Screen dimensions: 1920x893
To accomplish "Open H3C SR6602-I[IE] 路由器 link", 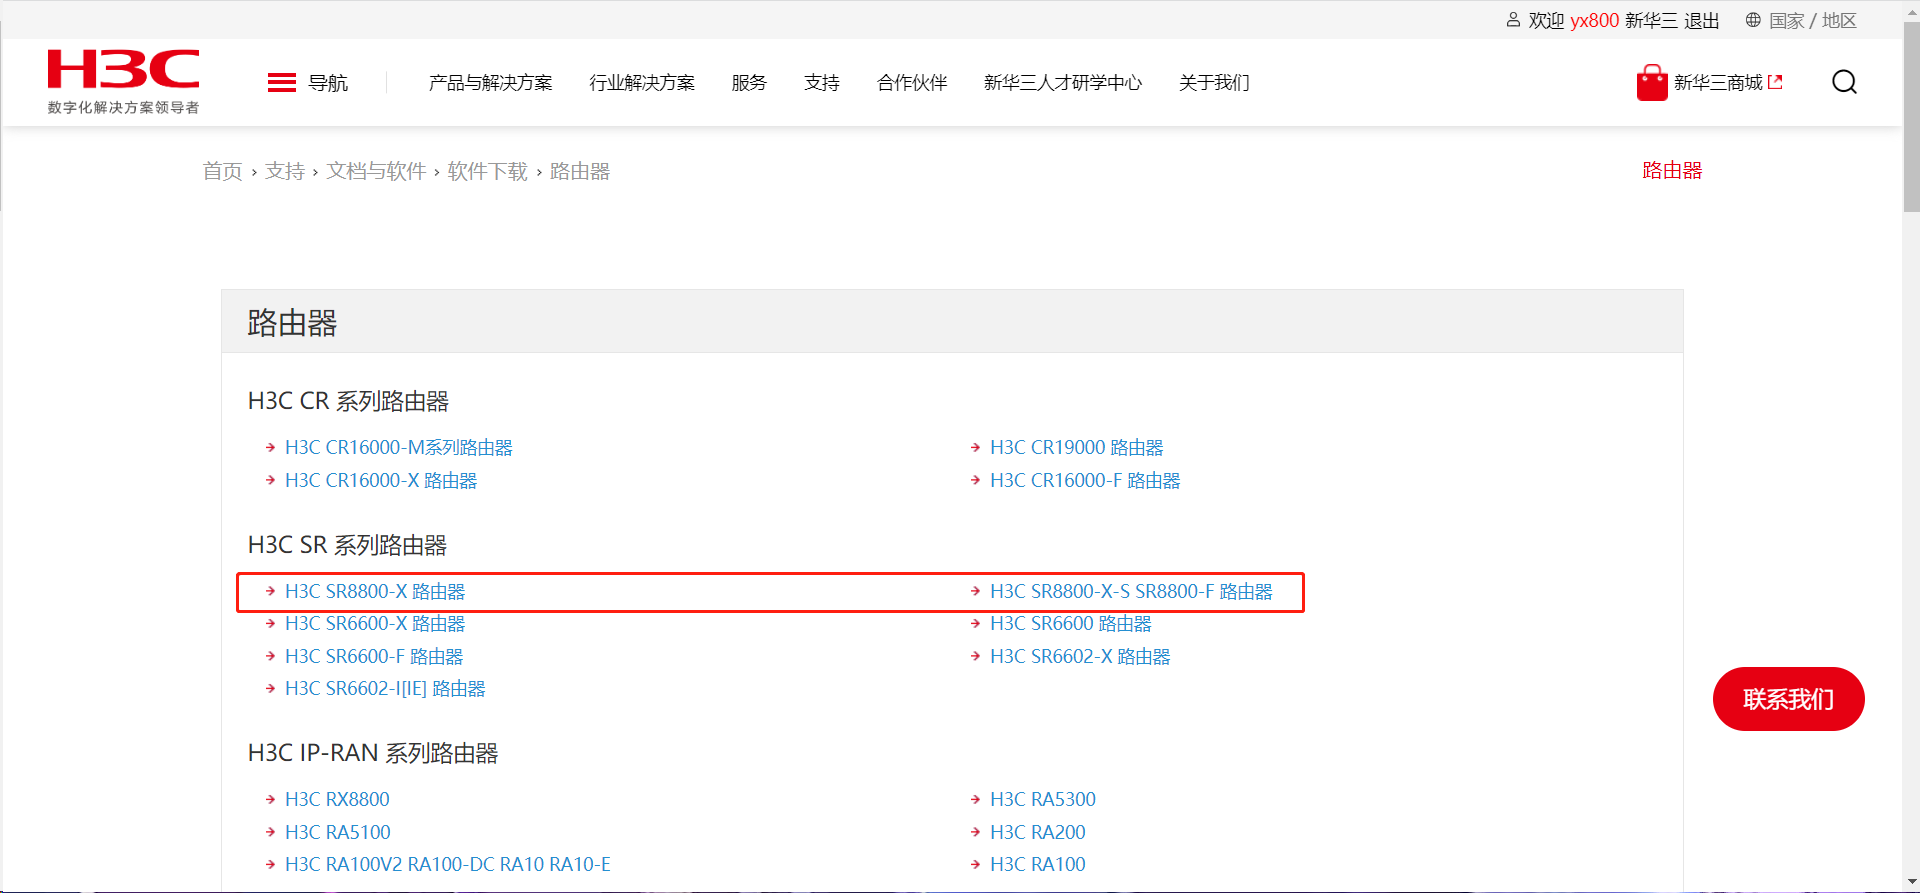I will (385, 689).
